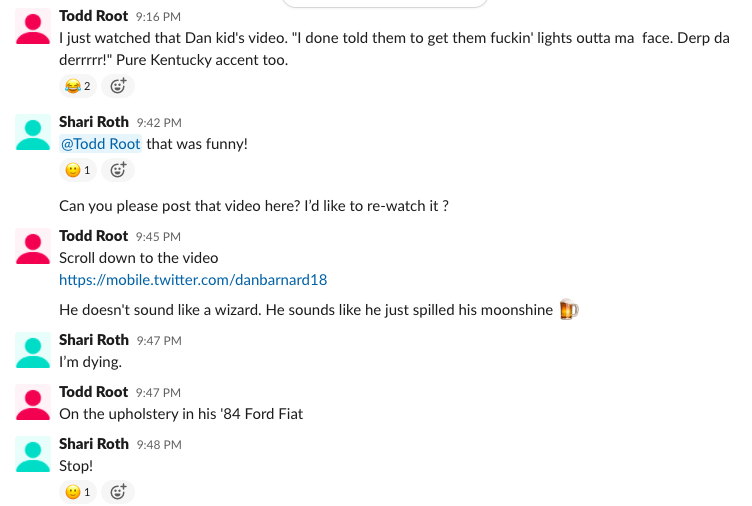Click the @Todd Root mention

[x=100, y=143]
